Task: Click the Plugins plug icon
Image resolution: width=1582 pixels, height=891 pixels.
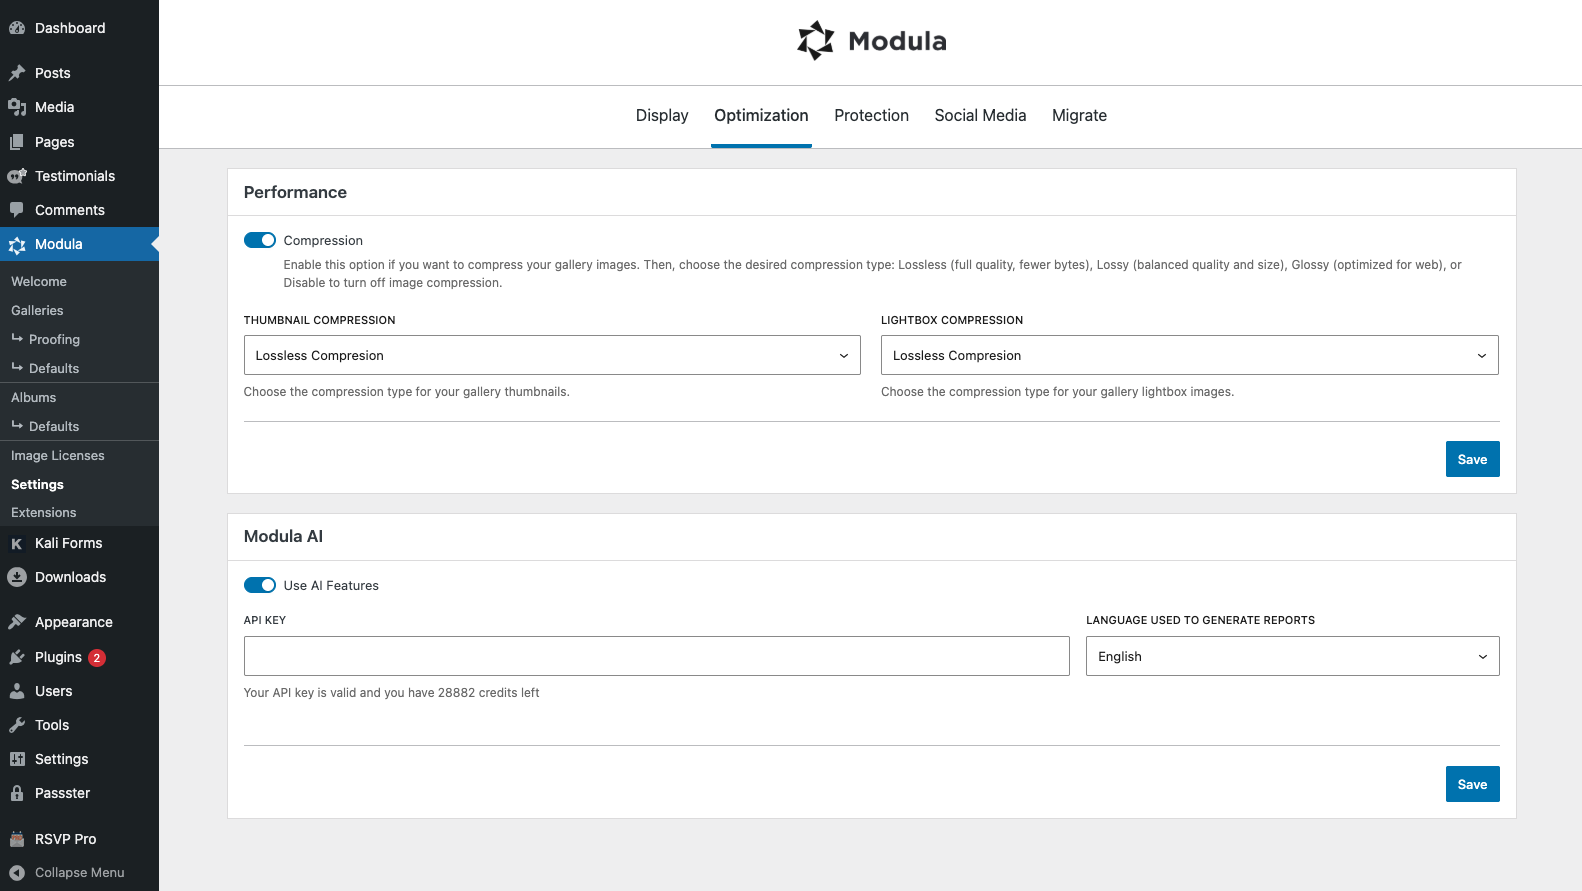Action: [17, 657]
